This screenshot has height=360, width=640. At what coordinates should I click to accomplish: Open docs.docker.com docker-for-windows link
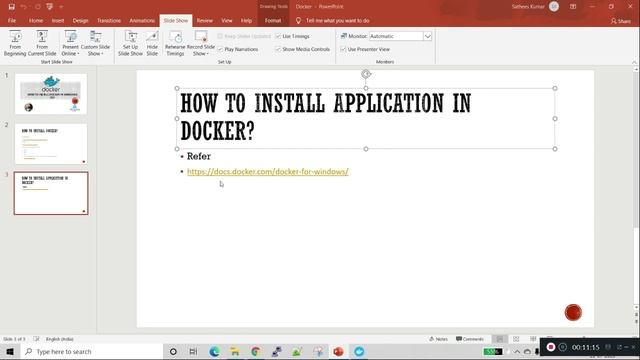pos(268,171)
